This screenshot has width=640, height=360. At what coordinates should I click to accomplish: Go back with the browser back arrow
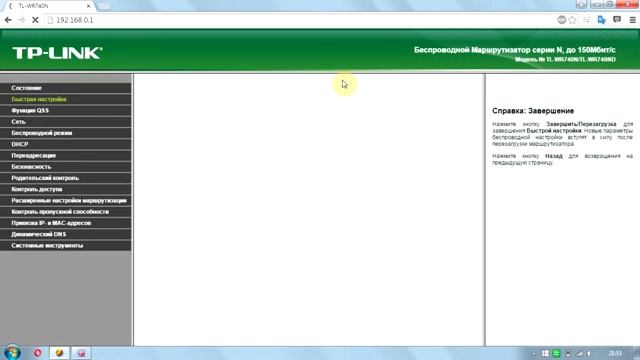tap(8, 20)
